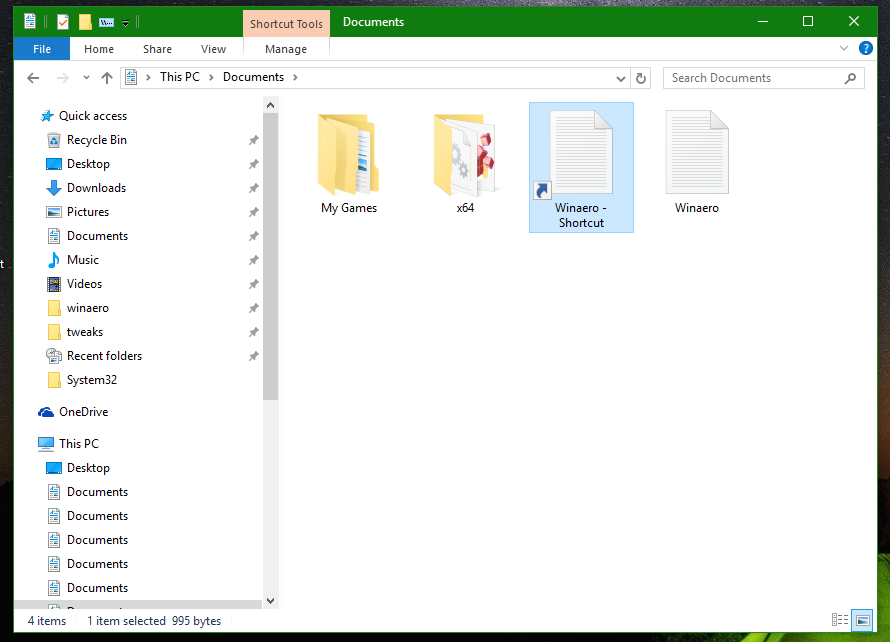
Task: Open the Customize Quick Access Toolbar dropdown
Action: coord(124,21)
